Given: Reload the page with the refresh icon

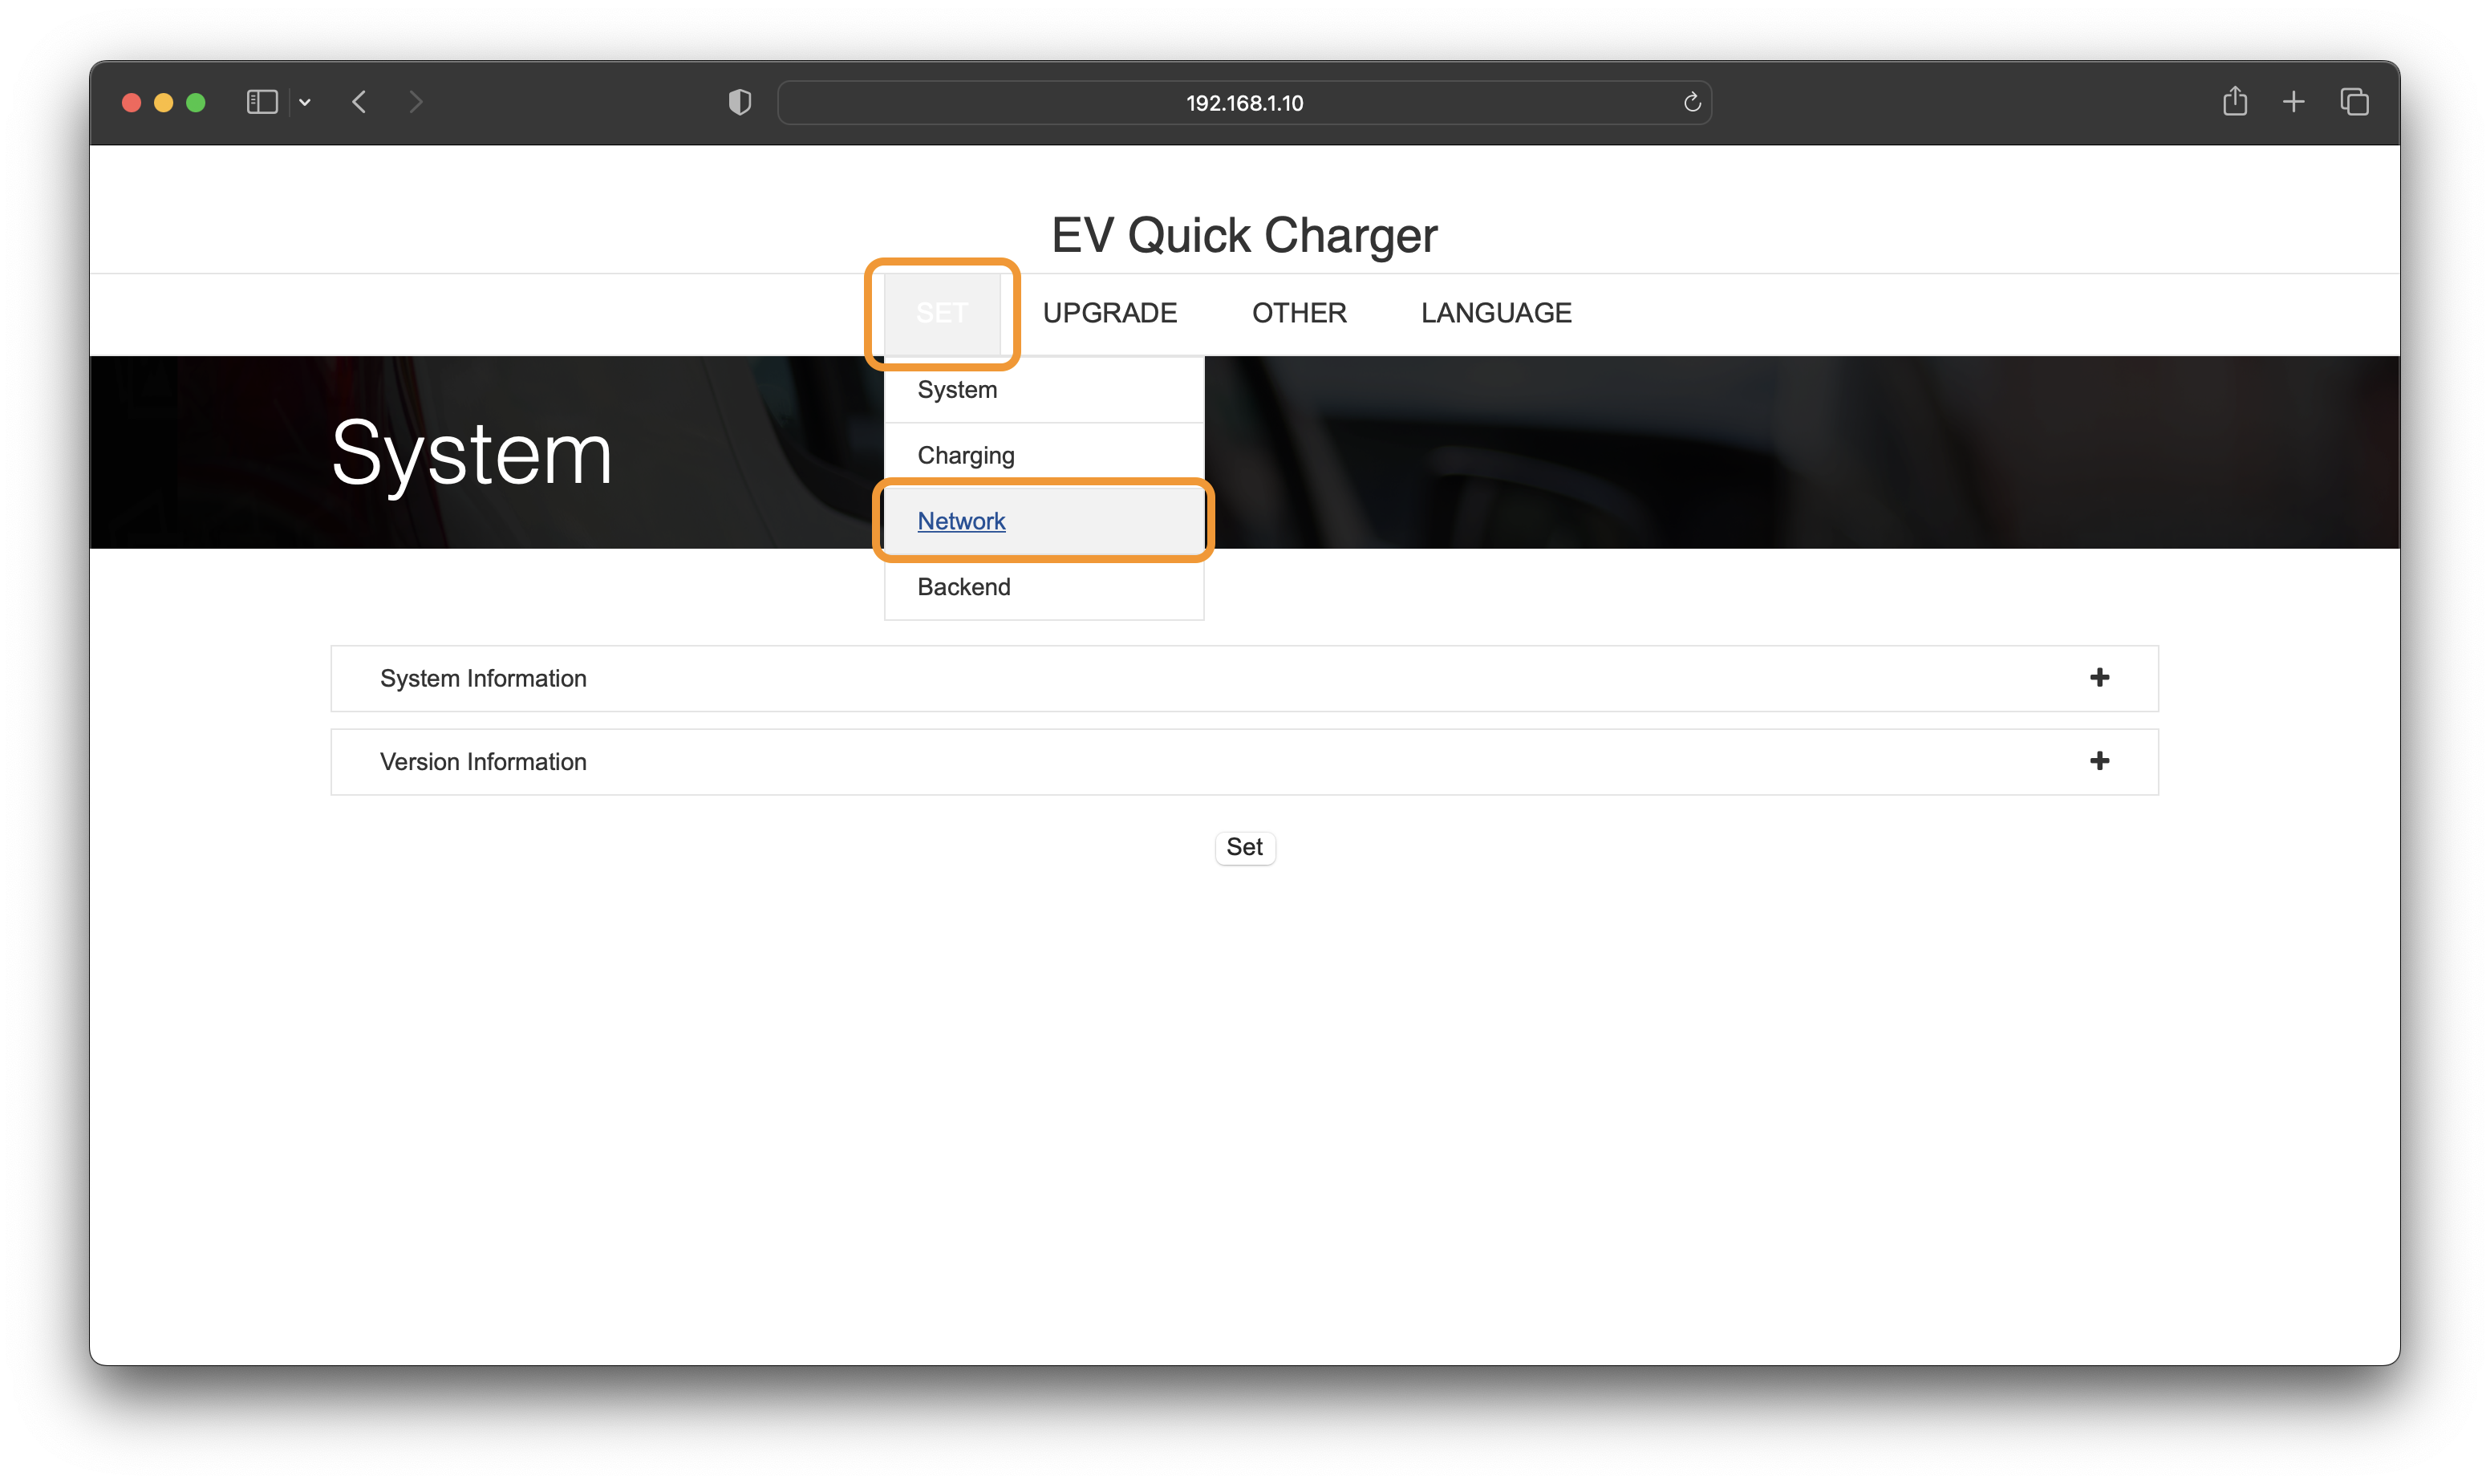Looking at the screenshot, I should [x=1692, y=102].
